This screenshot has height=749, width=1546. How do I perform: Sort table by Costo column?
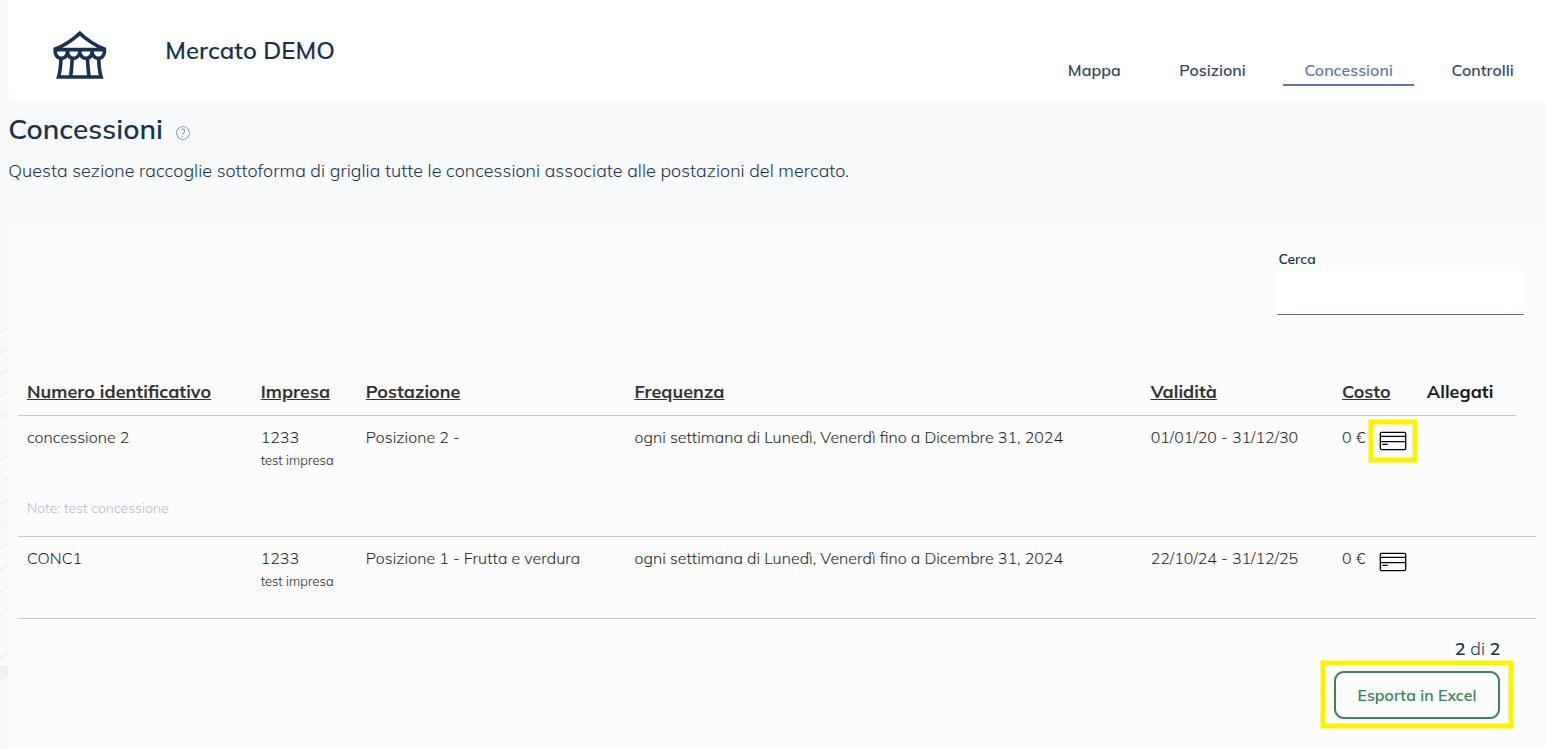pos(1366,392)
